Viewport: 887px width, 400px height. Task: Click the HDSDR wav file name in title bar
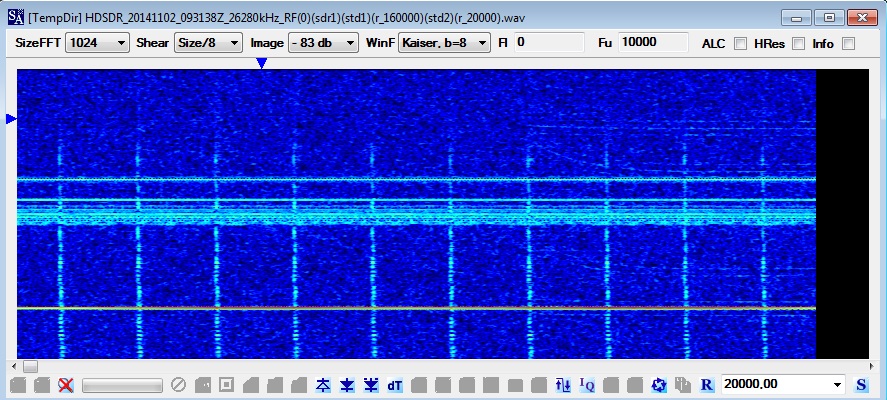click(305, 18)
